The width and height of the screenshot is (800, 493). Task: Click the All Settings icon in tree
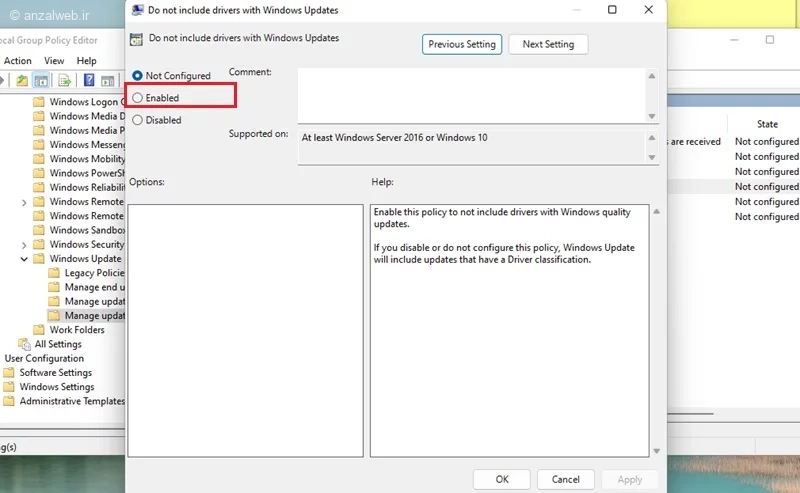(x=24, y=344)
